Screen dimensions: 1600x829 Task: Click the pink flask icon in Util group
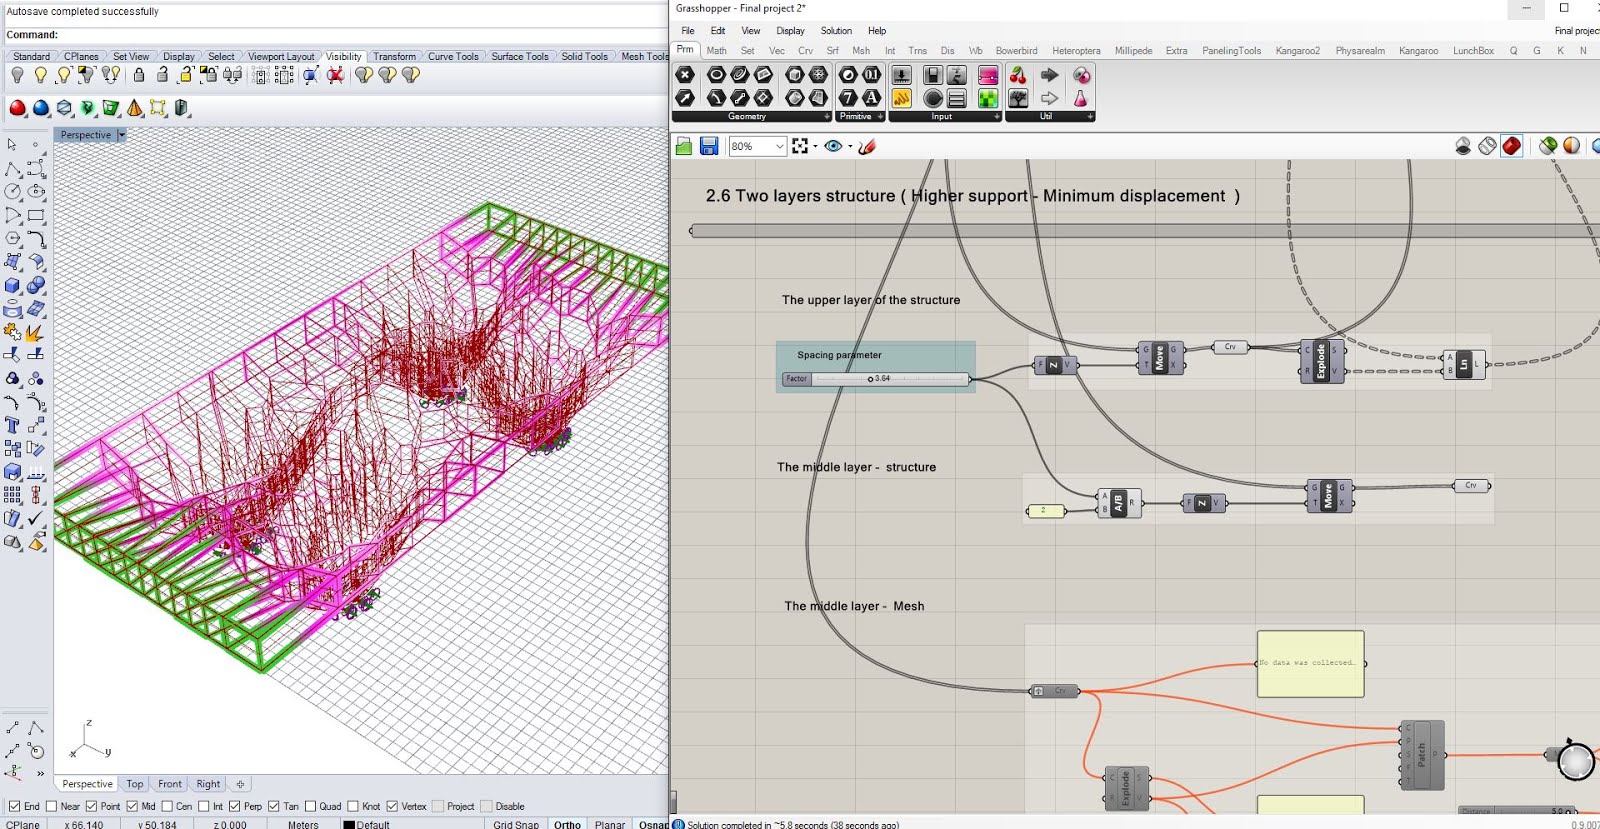(x=1081, y=98)
